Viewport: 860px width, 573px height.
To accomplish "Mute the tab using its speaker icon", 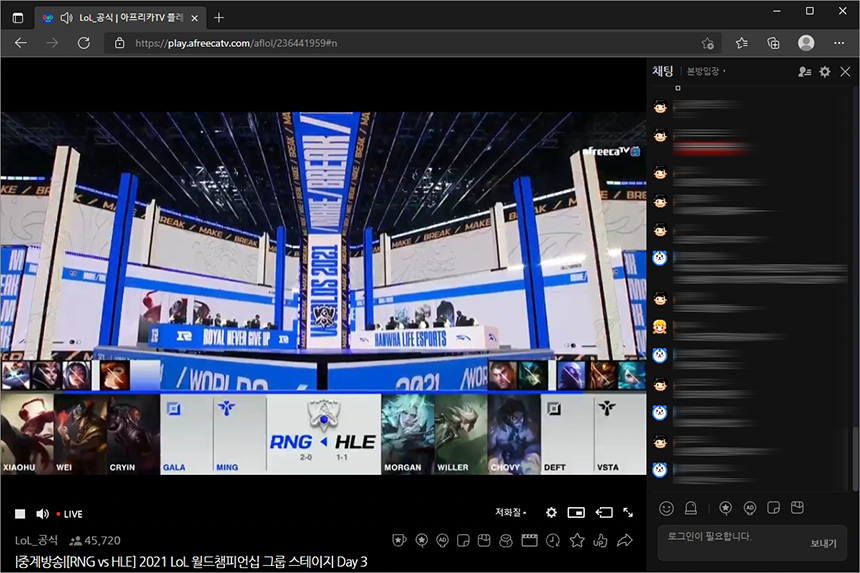I will (66, 18).
